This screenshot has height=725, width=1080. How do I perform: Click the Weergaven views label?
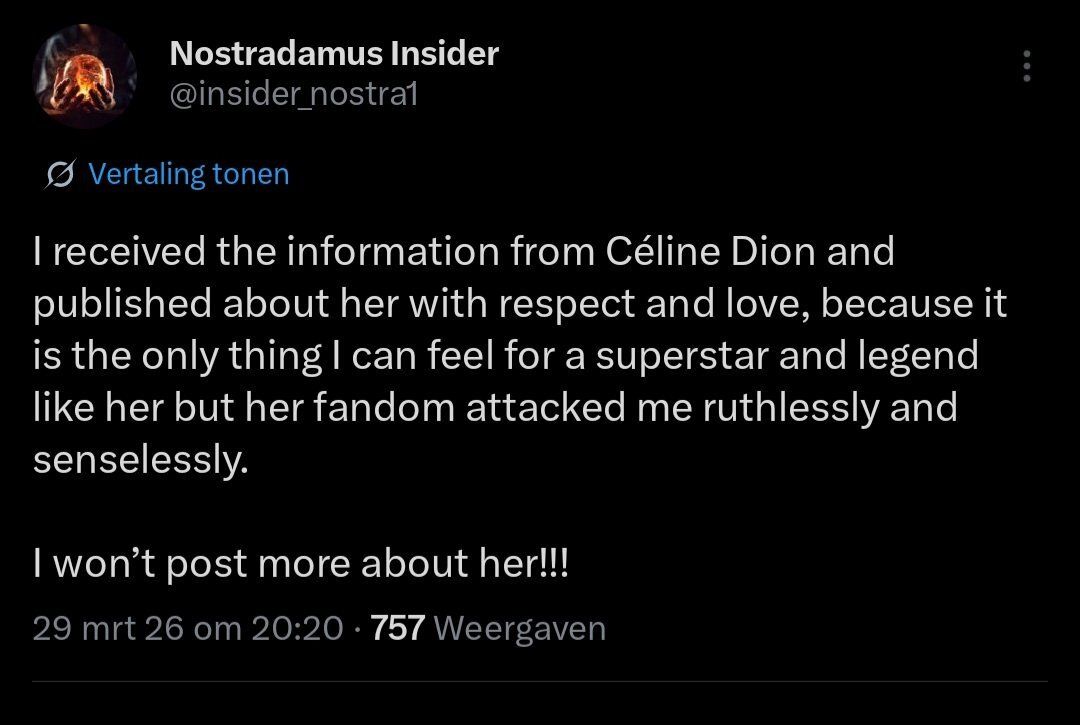coord(521,628)
